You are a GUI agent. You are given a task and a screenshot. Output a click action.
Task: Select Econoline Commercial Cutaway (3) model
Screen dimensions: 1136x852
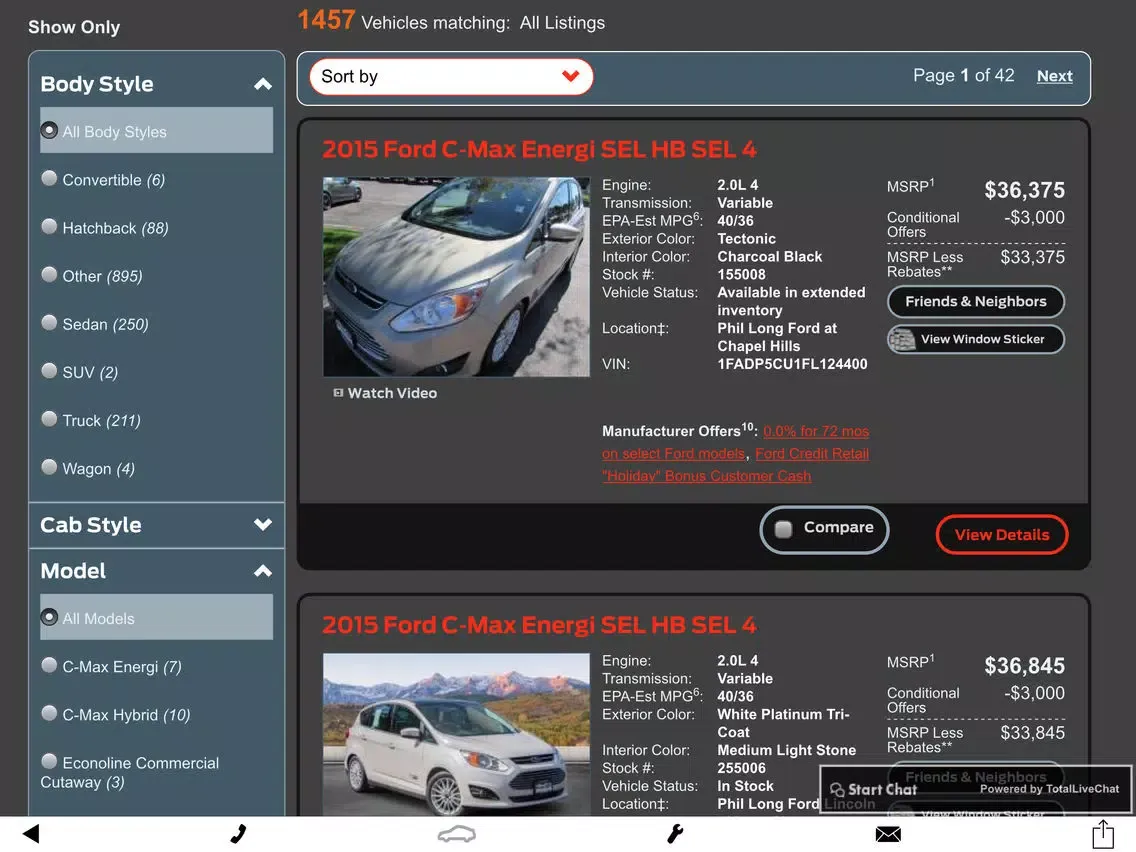pyautogui.click(x=49, y=761)
